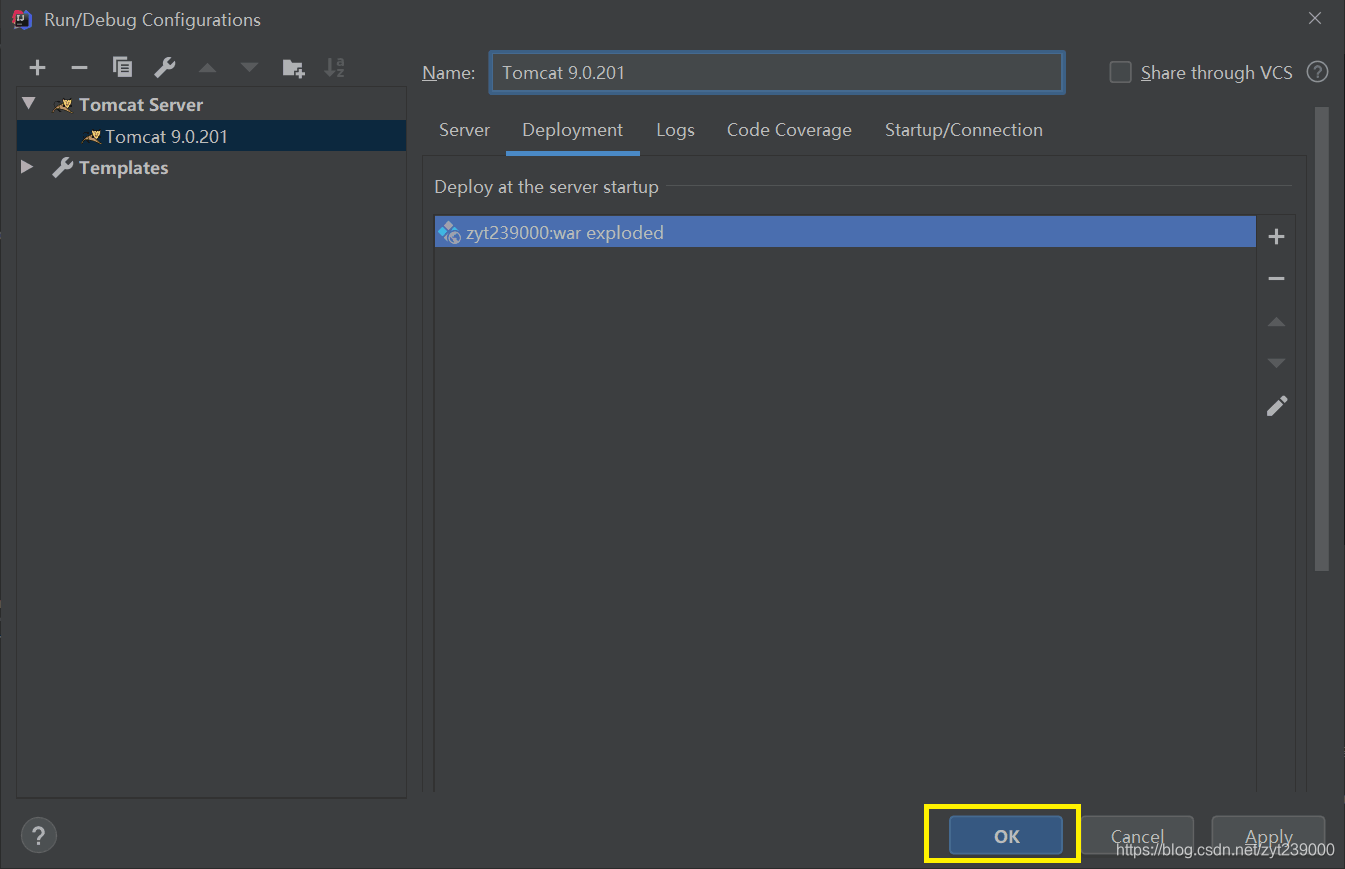Open the Code Coverage tab
The width and height of the screenshot is (1345, 869).
pyautogui.click(x=789, y=130)
